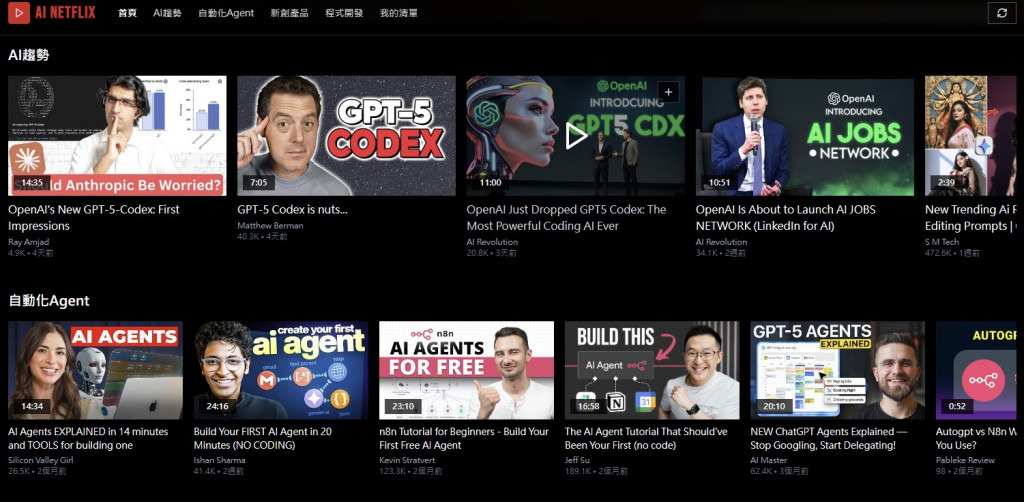This screenshot has height=502, width=1024.
Task: Click title 'Build Your FIRST AI Agent in 20 Minutes'
Action: click(263, 438)
